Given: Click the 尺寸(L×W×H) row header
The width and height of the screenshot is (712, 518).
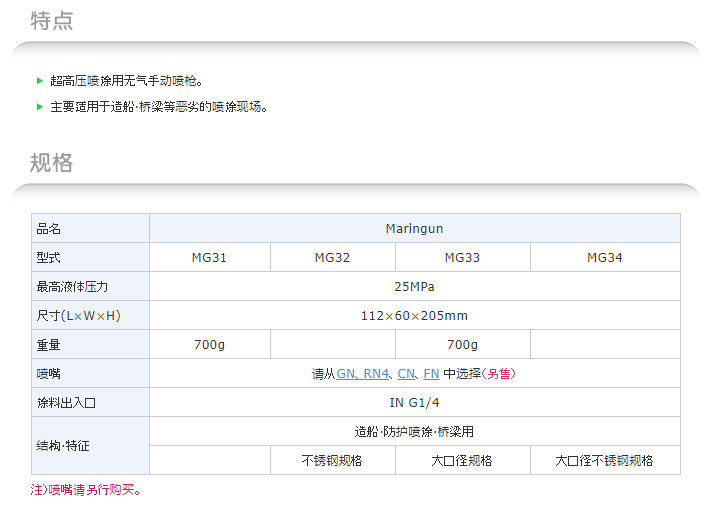Looking at the screenshot, I should (90, 316).
